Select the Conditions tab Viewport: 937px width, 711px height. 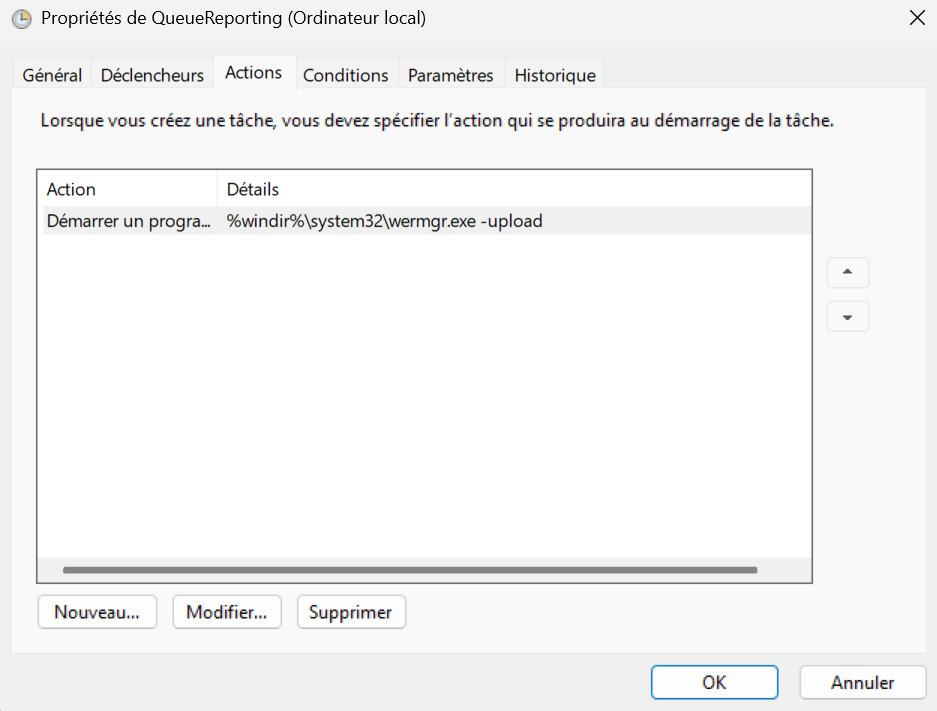click(x=345, y=74)
